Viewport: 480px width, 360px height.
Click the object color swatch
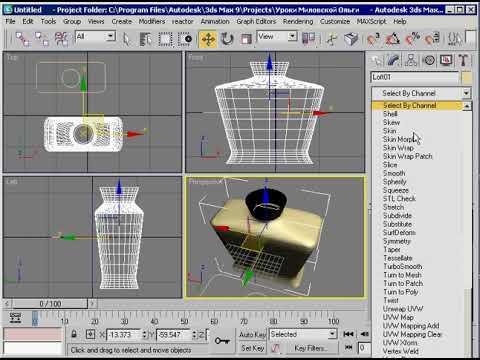(x=467, y=78)
